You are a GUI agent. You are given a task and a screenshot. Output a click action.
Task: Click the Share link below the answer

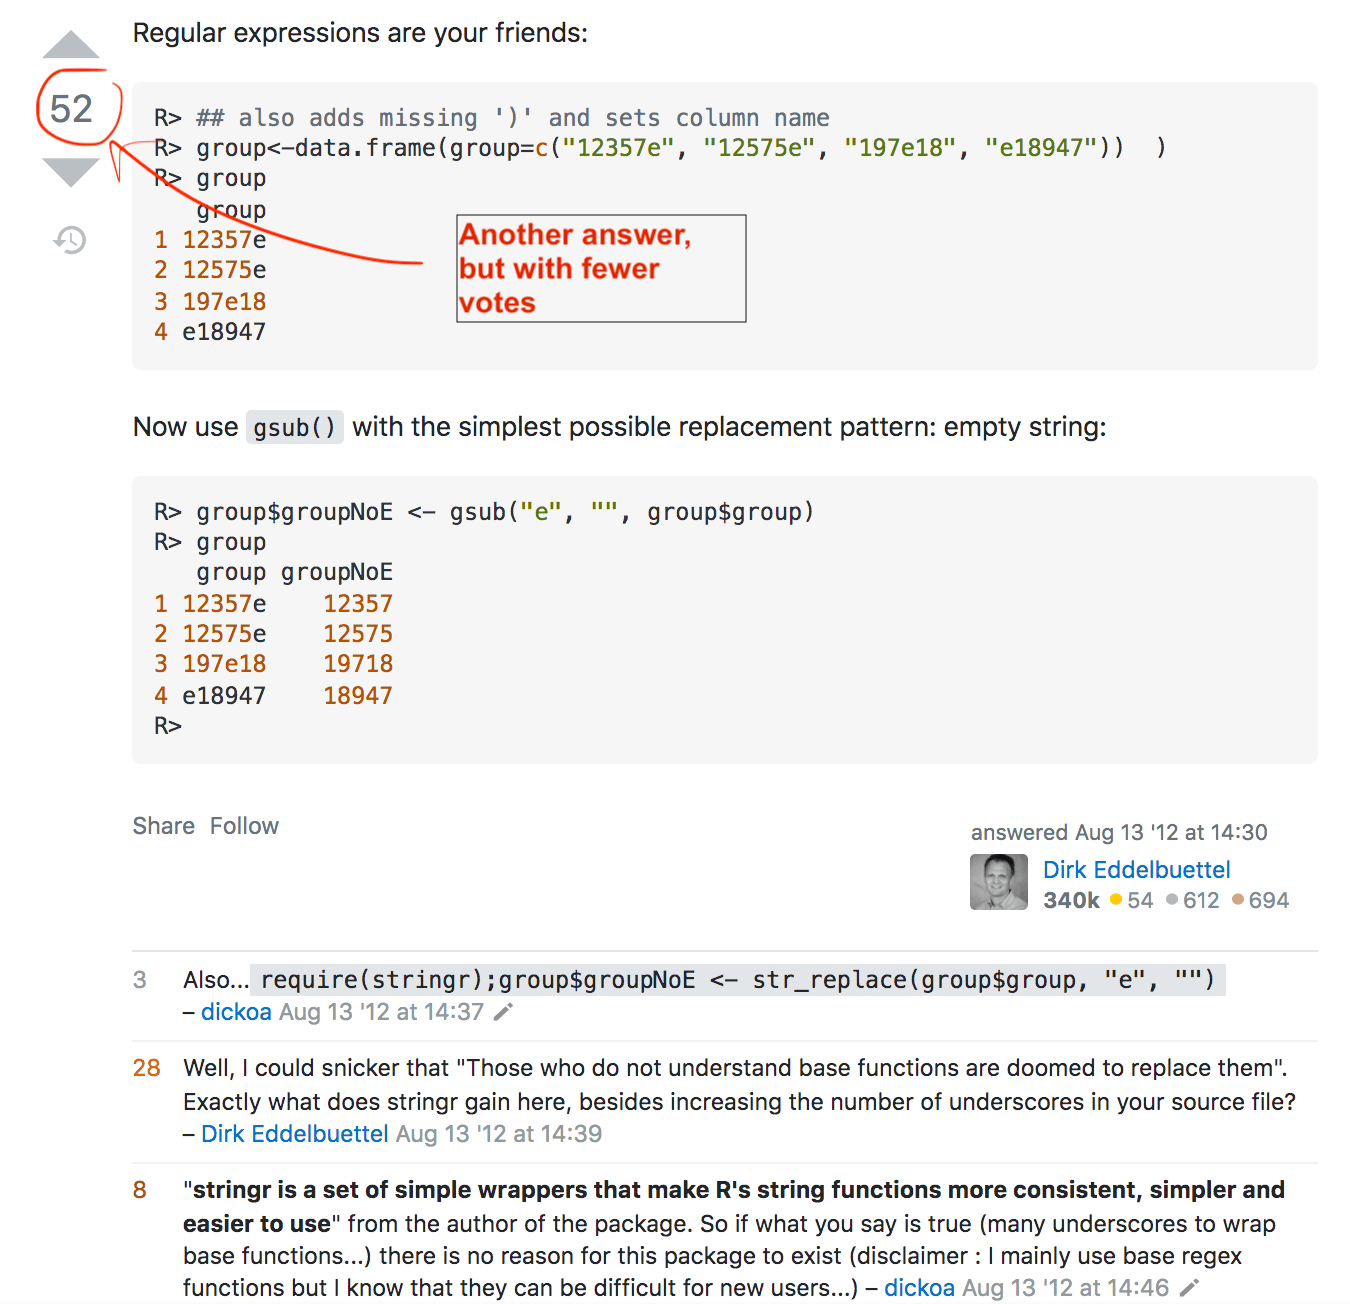click(163, 826)
